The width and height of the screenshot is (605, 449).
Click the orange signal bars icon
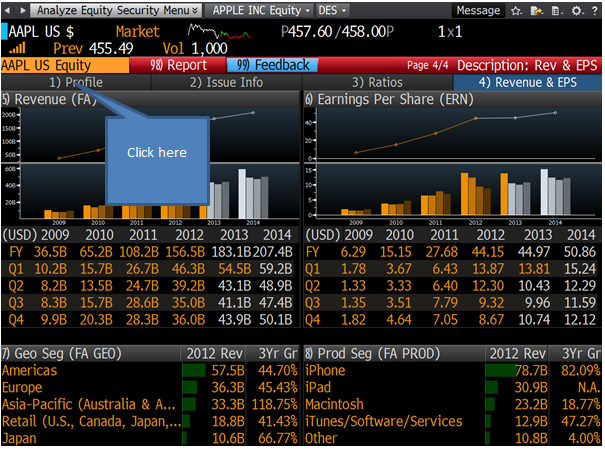coord(19,47)
